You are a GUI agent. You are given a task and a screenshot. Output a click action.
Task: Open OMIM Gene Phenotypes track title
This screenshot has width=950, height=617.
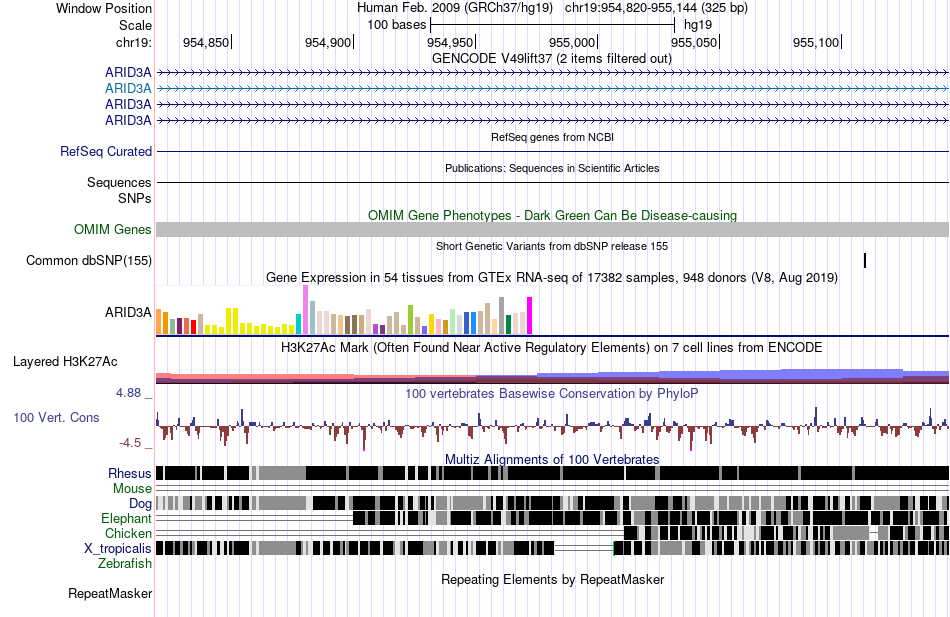pos(552,216)
